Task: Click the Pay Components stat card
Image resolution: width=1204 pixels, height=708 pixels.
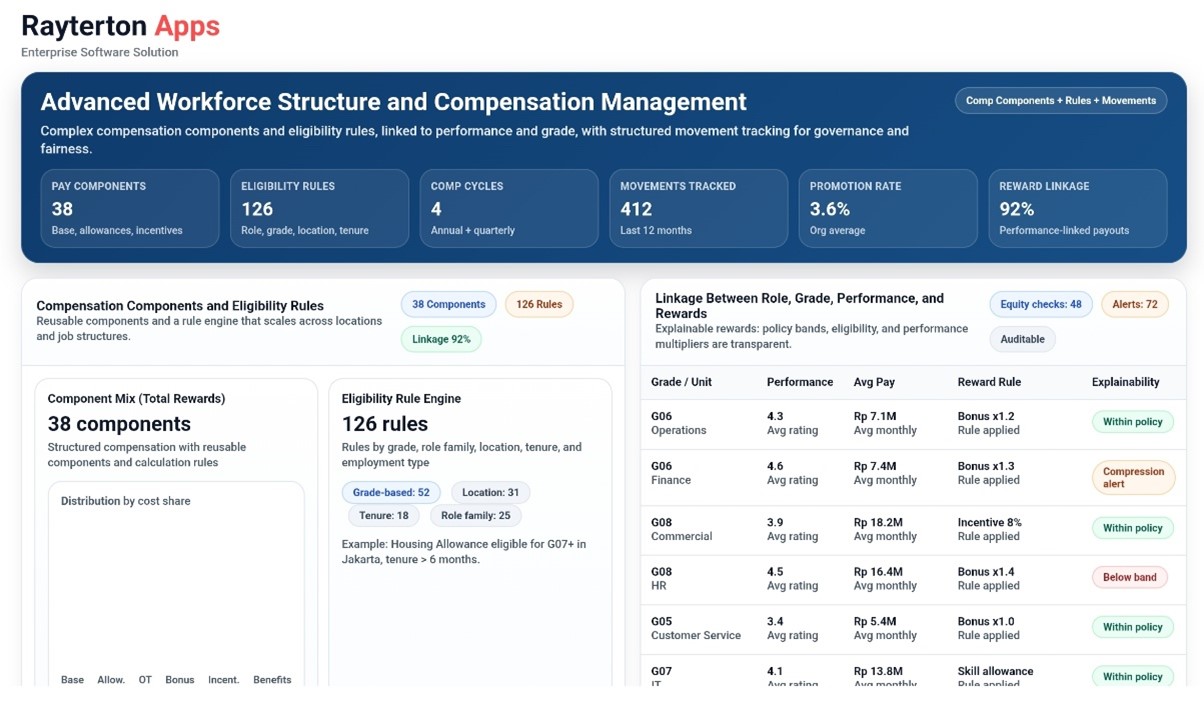Action: click(130, 208)
